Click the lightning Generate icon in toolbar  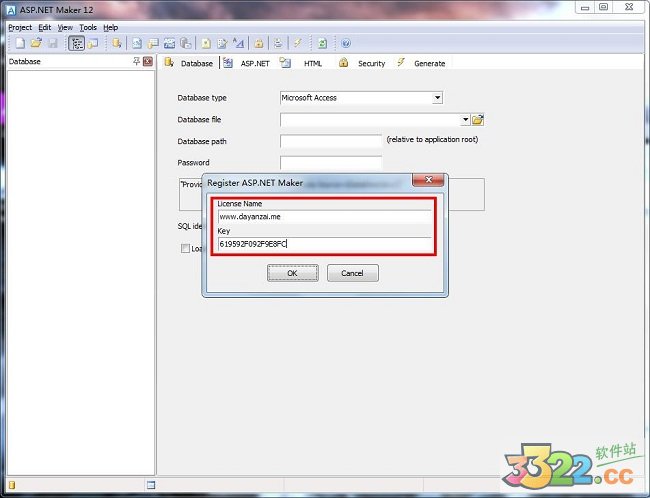(298, 43)
